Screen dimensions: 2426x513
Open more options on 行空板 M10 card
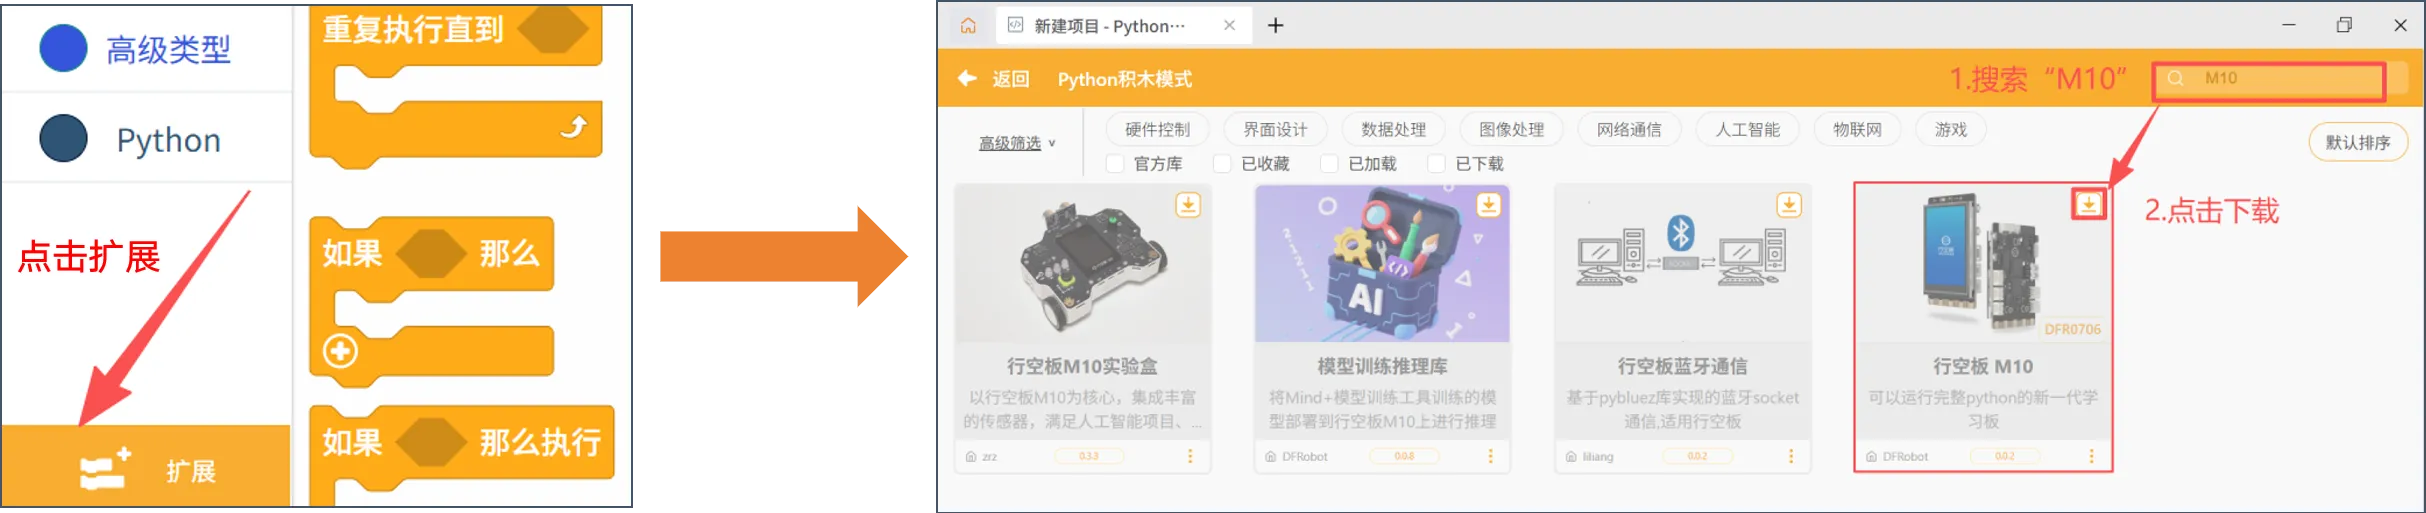2091,456
